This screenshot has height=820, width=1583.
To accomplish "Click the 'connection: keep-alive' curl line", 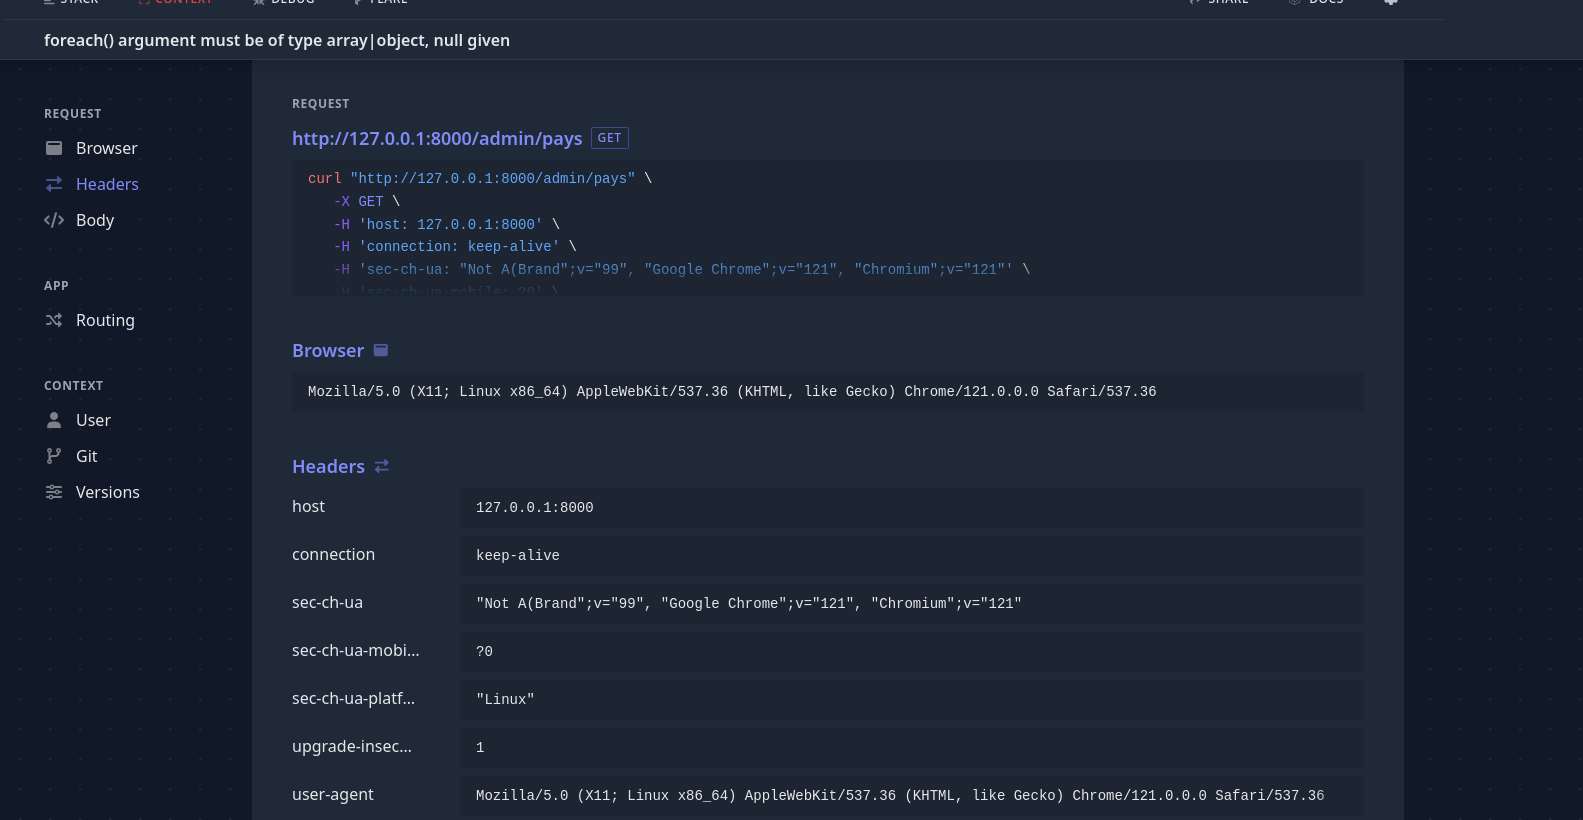I will pyautogui.click(x=455, y=247).
